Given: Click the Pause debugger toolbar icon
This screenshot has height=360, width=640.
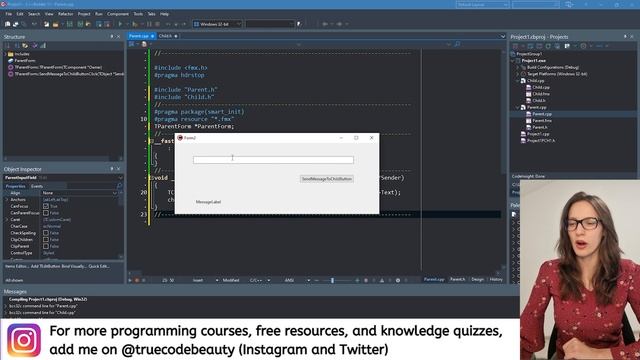Looking at the screenshot, I should (149, 24).
